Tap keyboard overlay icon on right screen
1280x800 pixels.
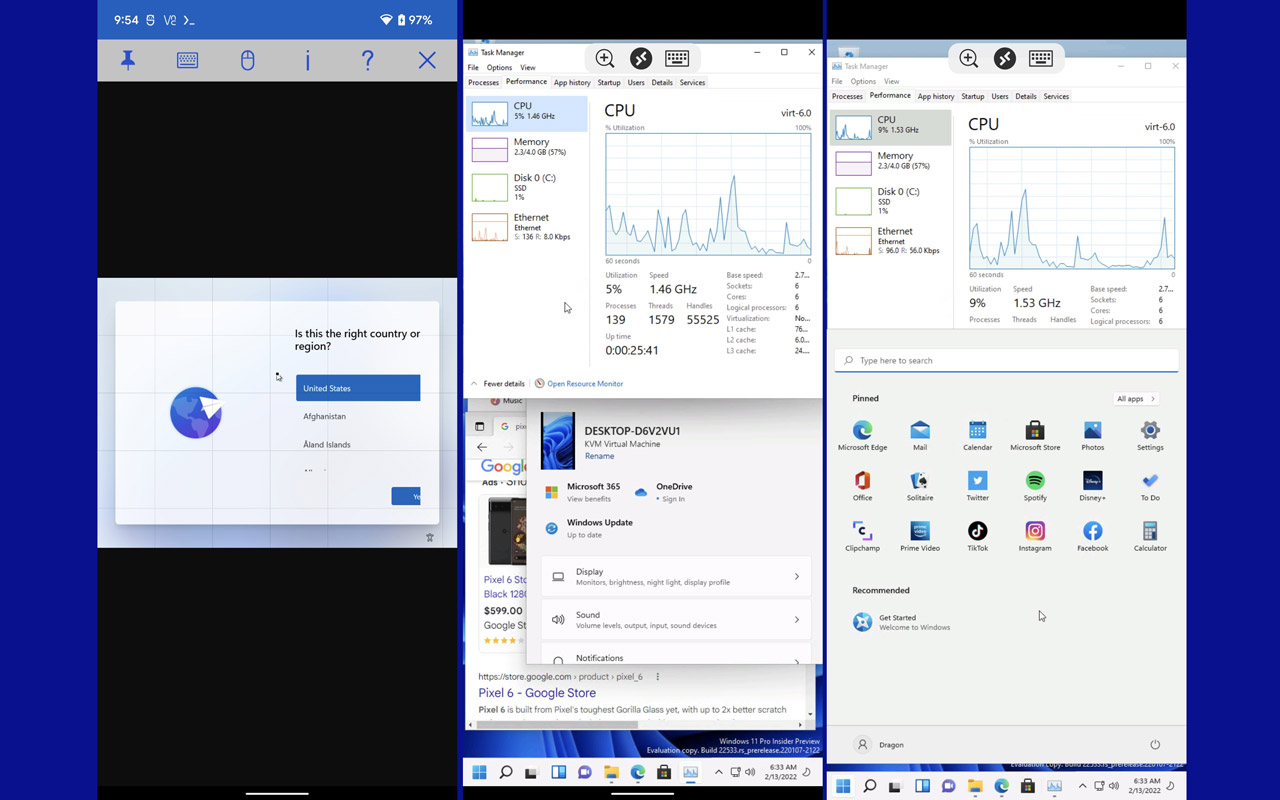pyautogui.click(x=1041, y=58)
